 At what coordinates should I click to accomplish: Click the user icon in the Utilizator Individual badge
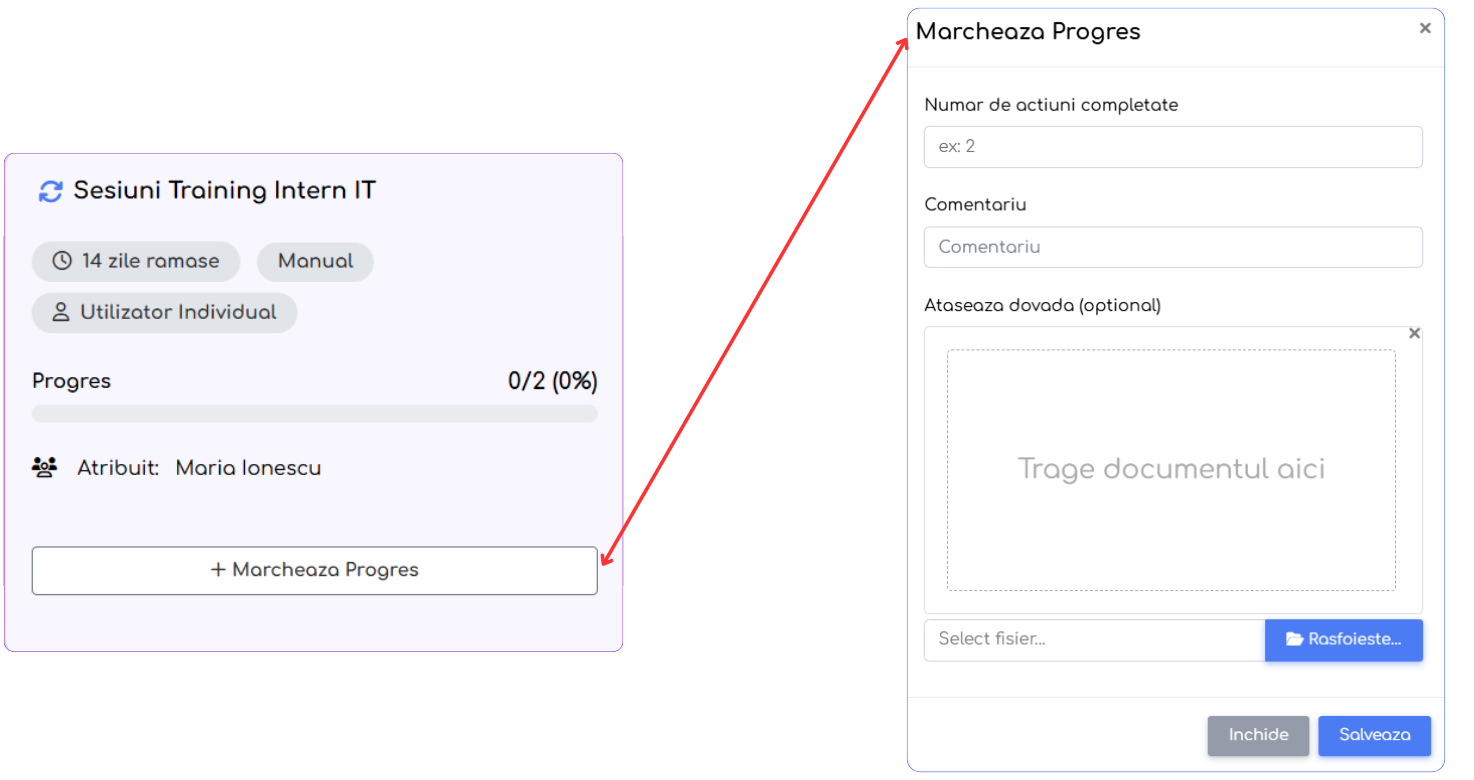point(61,312)
